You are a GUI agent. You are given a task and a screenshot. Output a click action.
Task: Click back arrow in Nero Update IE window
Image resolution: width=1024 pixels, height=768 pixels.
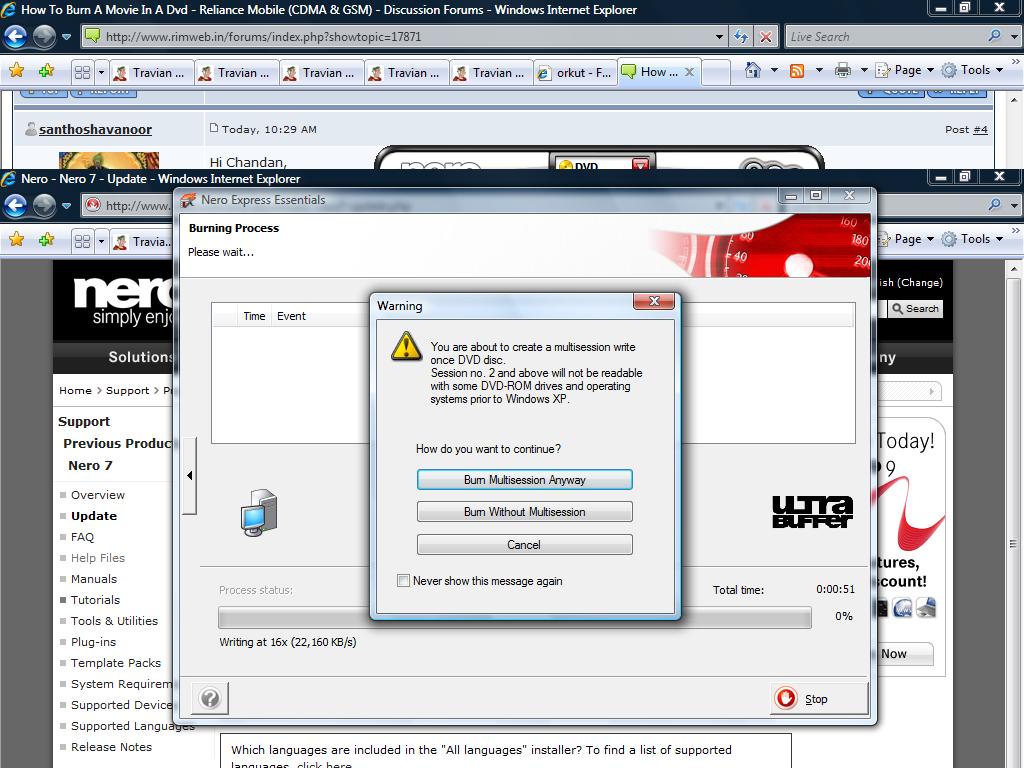pyautogui.click(x=16, y=206)
